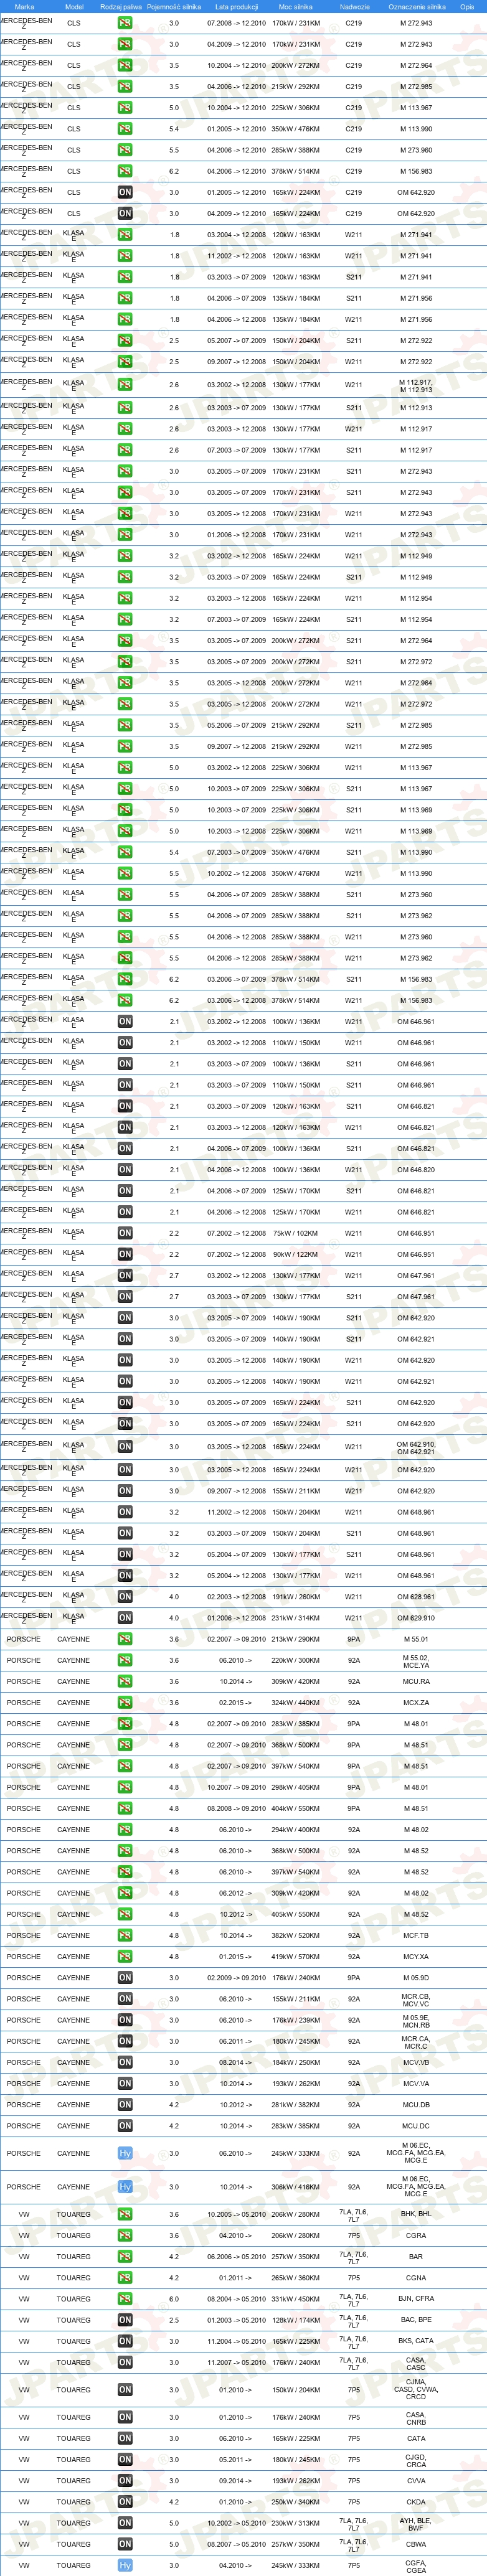Select the Lata produkcji column header

(x=236, y=6)
